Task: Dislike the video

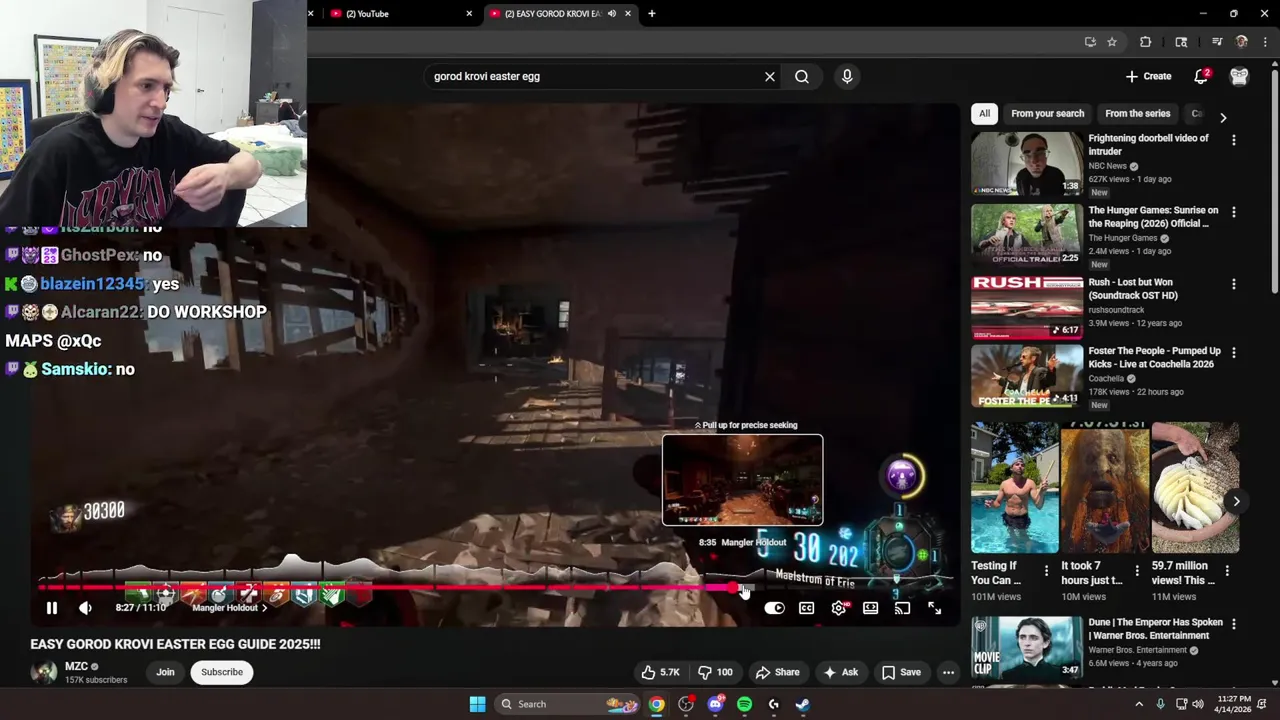Action: 715,672
